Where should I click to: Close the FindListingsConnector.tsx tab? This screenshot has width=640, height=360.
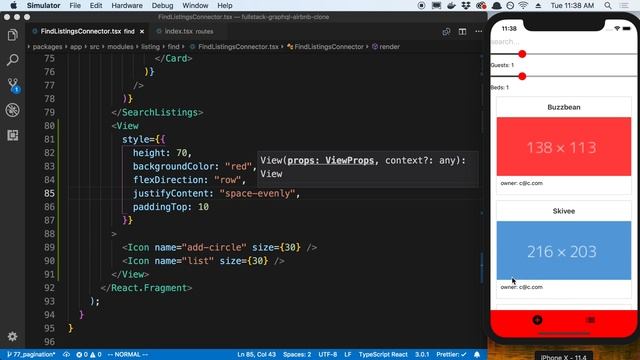coord(142,31)
